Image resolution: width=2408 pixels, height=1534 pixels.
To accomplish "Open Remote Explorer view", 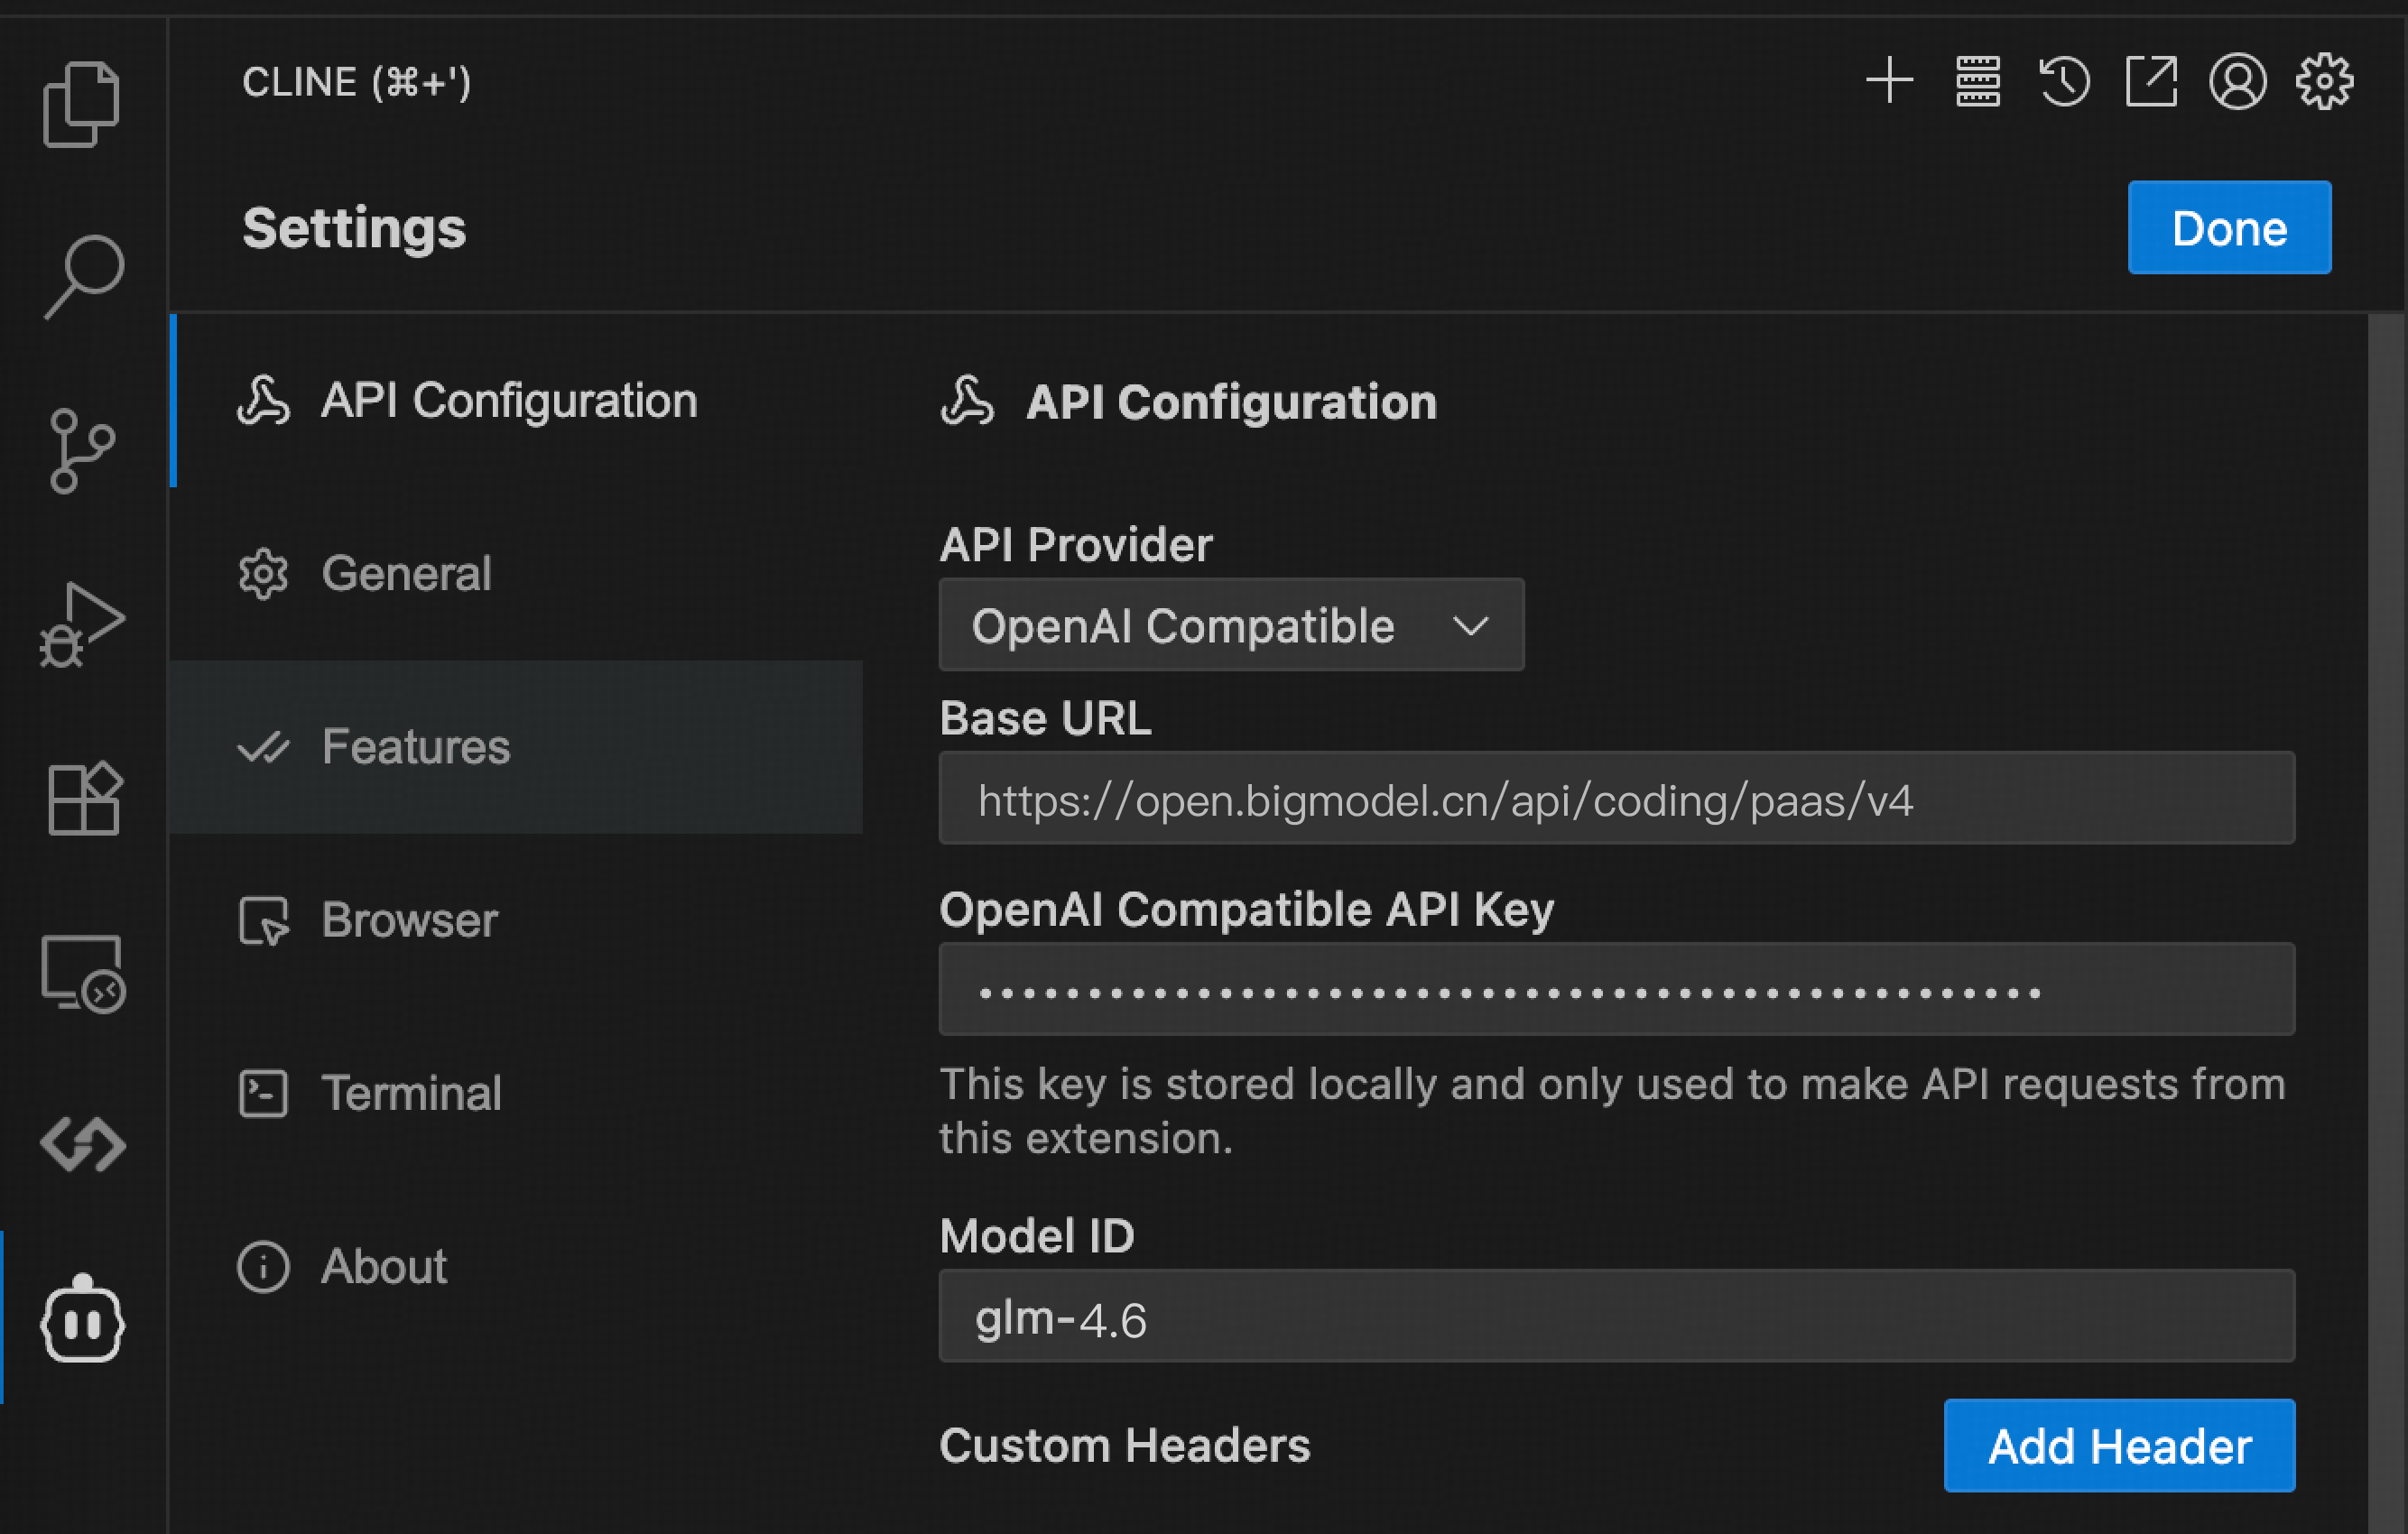I will 82,972.
